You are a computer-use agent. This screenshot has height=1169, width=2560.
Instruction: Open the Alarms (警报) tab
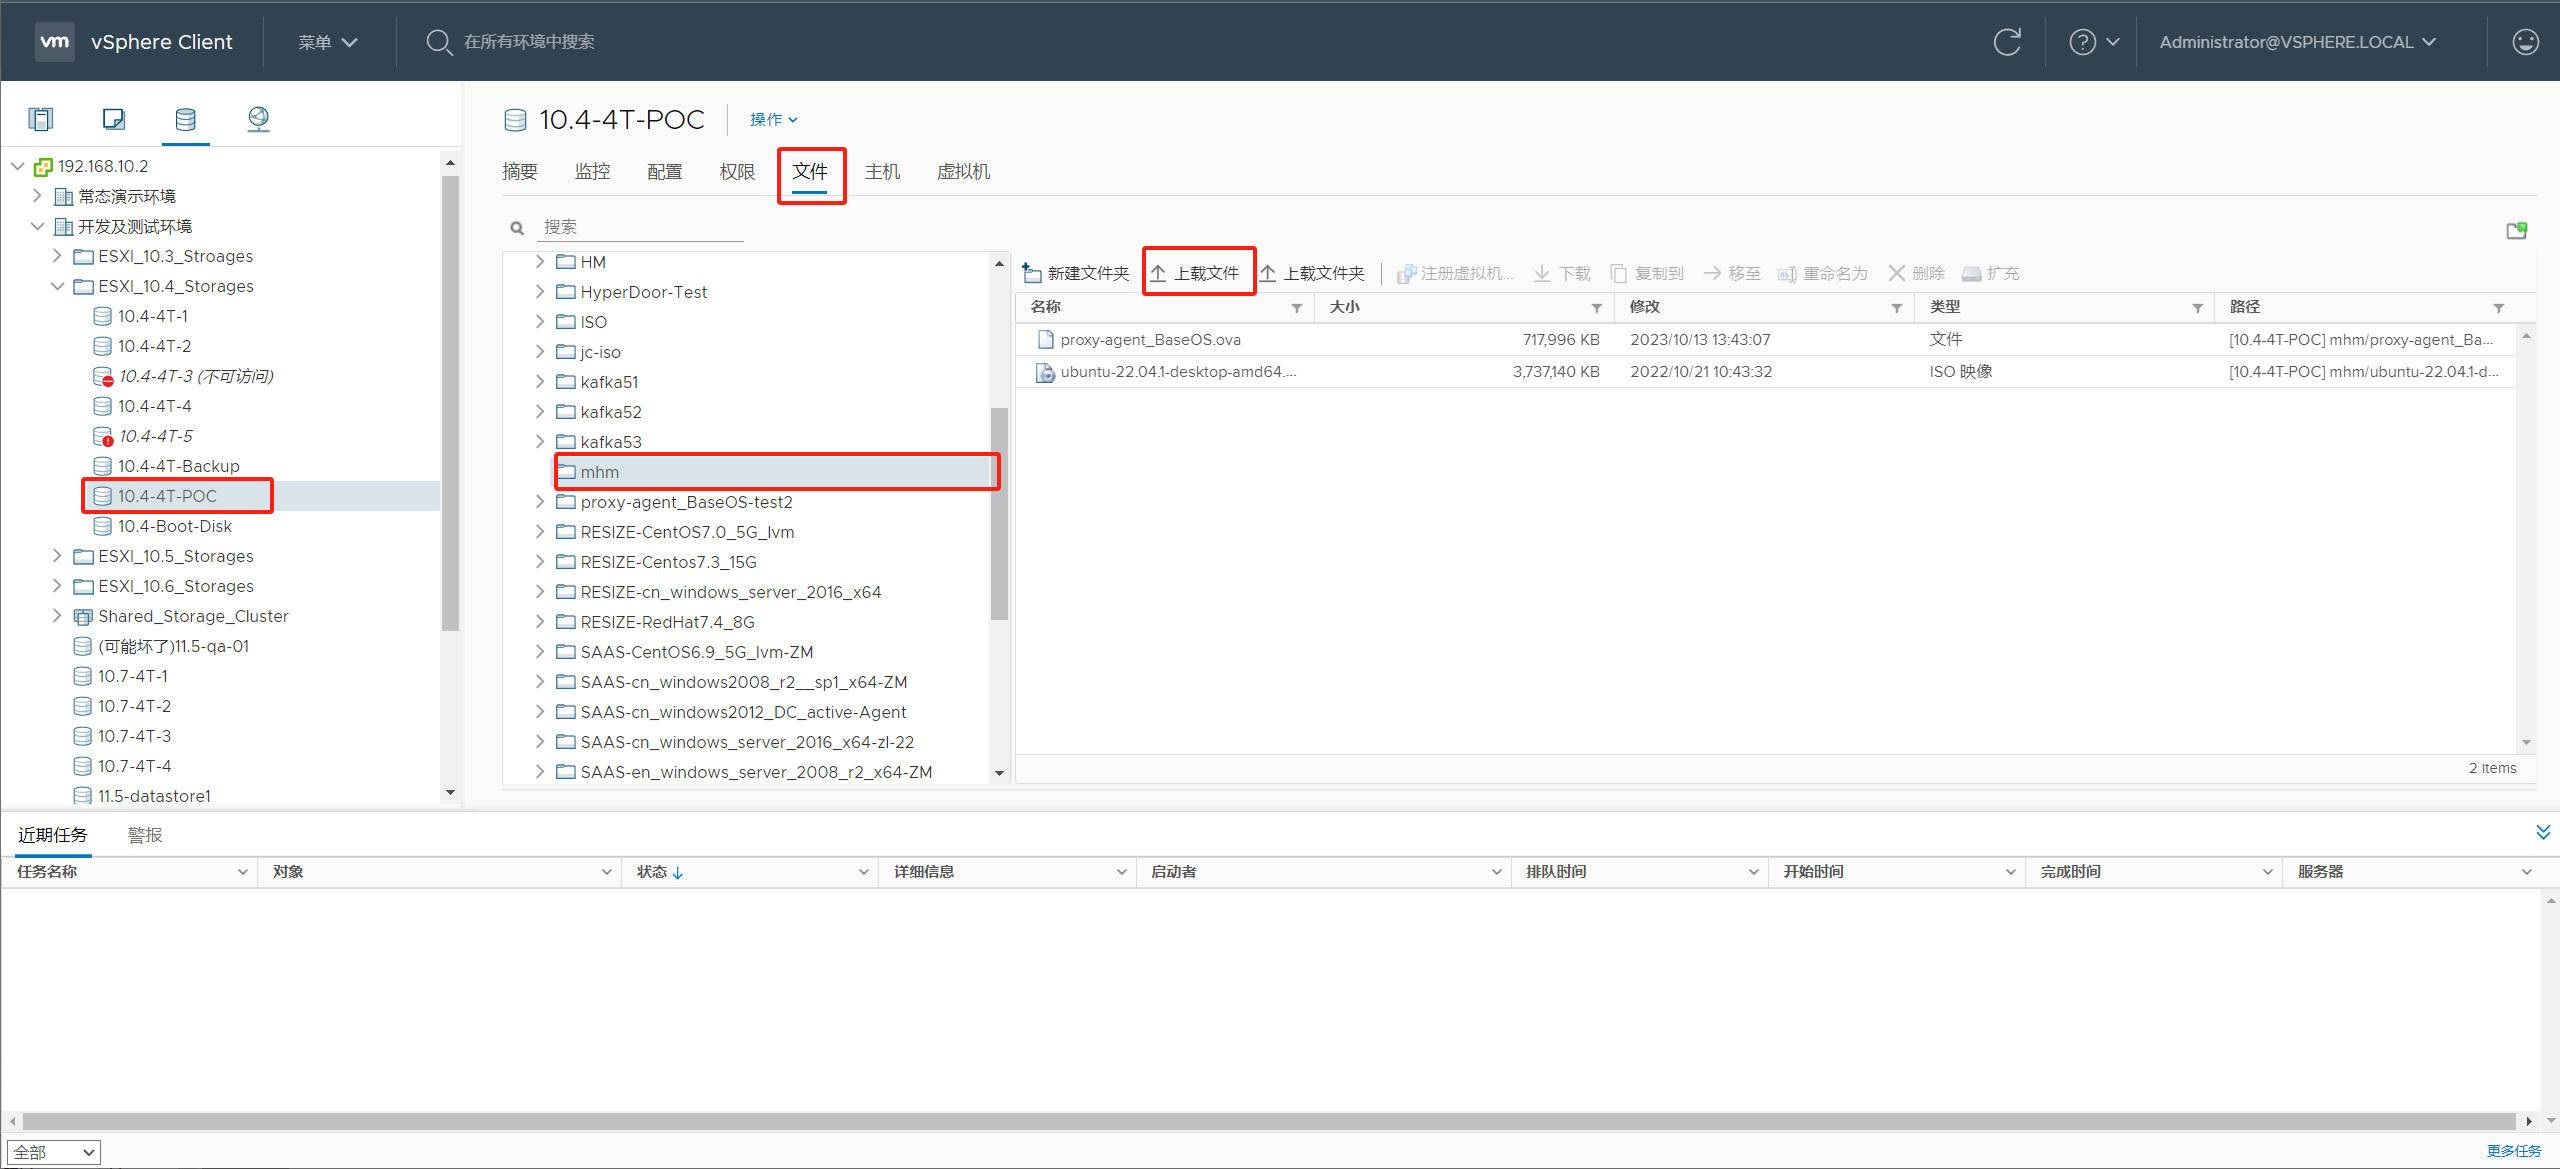pos(145,835)
